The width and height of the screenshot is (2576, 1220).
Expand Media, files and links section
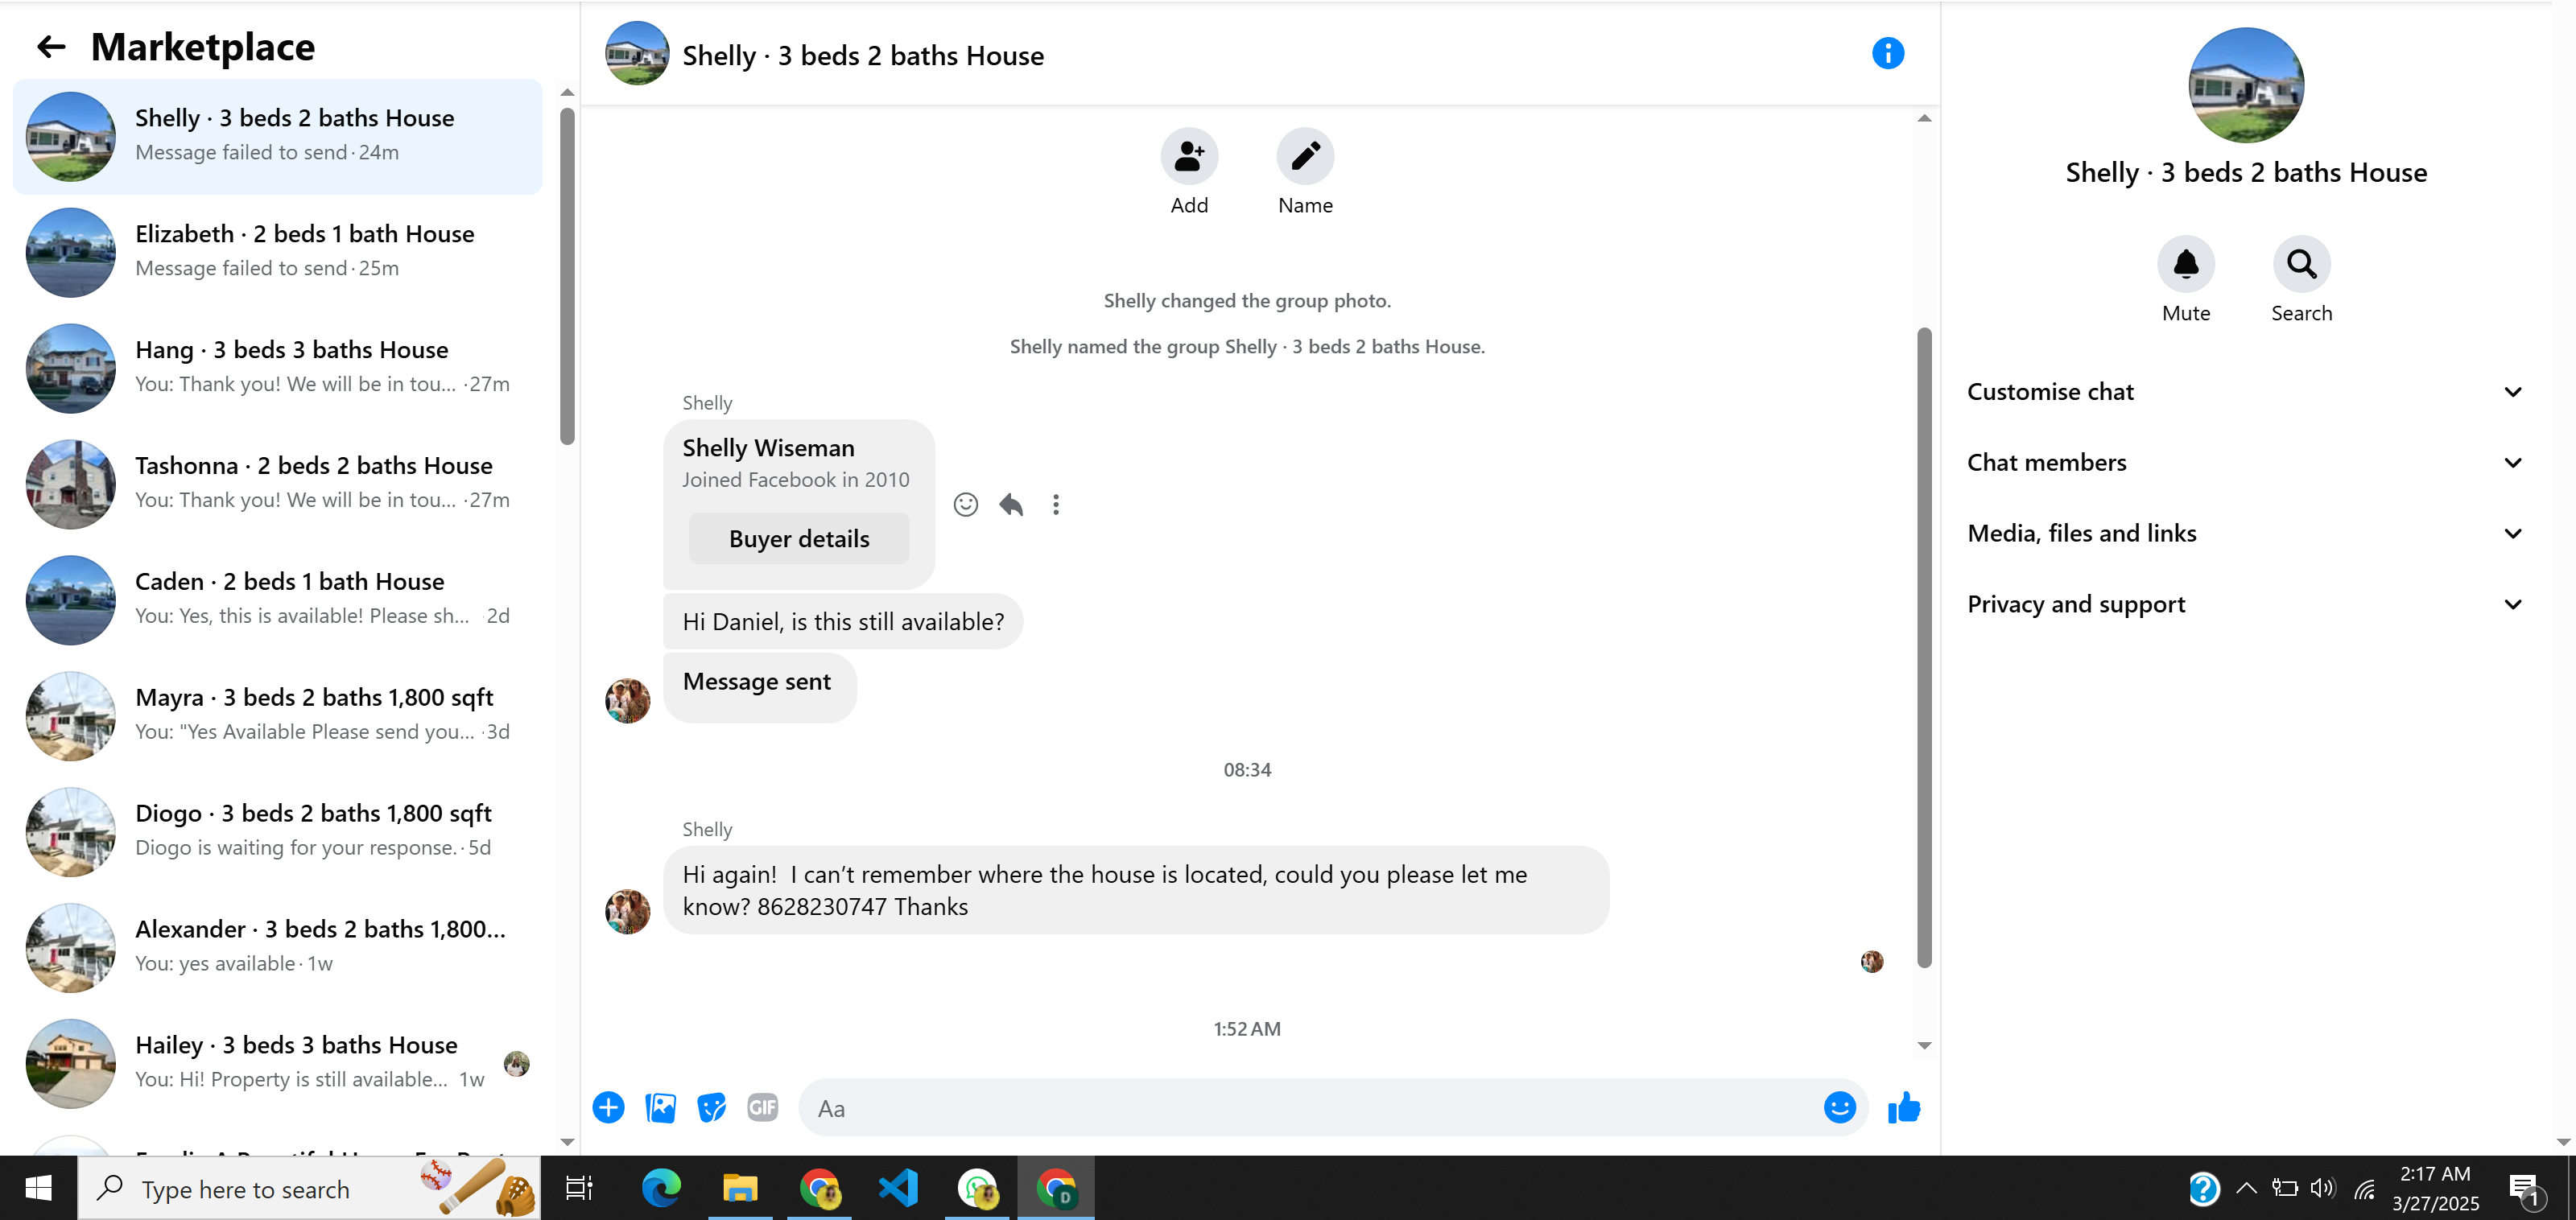[2244, 534]
